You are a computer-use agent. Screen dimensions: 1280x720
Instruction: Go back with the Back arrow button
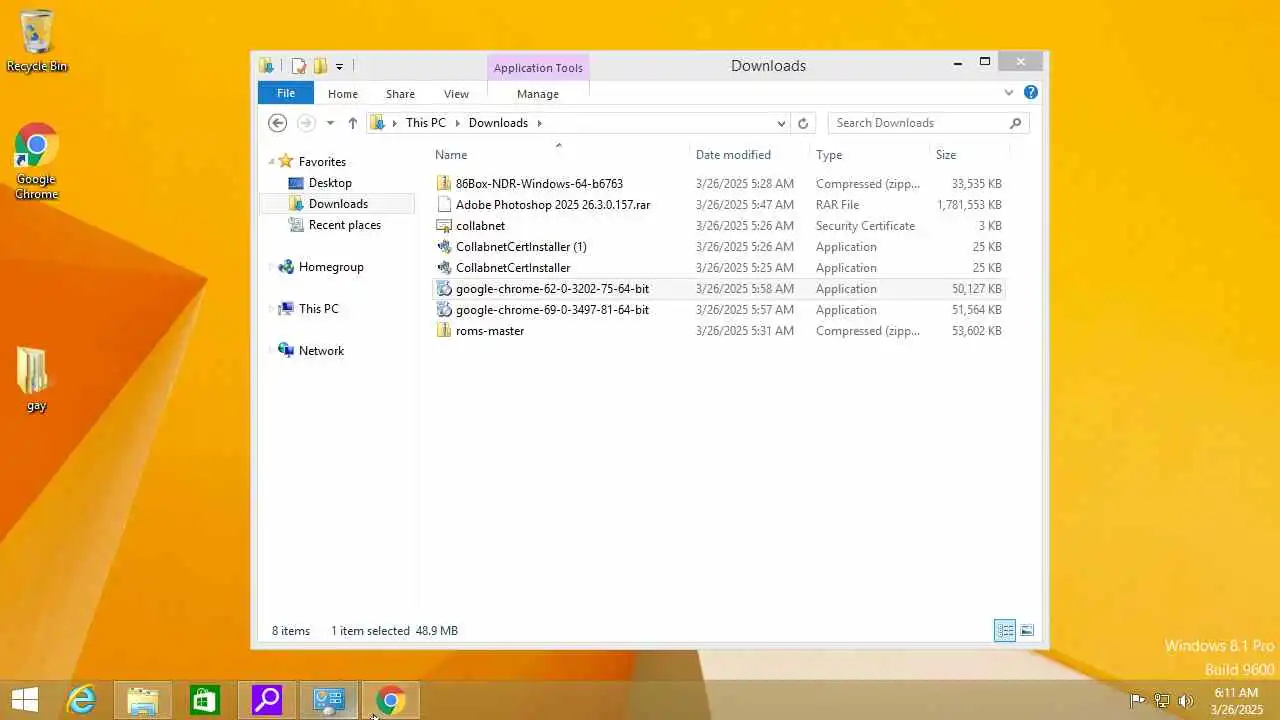(278, 123)
